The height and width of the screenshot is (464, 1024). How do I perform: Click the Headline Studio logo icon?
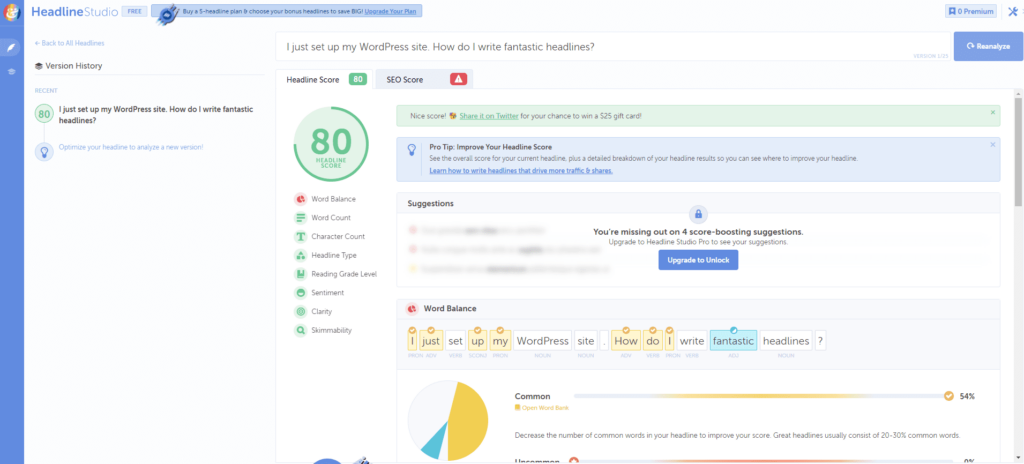(12, 12)
